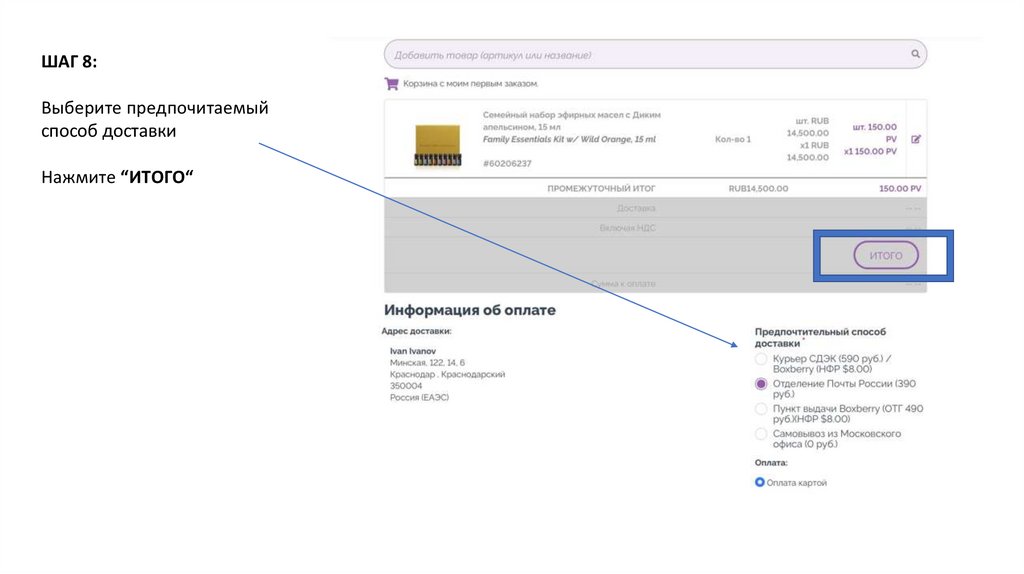Select Отделение Почты России delivery option

point(761,384)
